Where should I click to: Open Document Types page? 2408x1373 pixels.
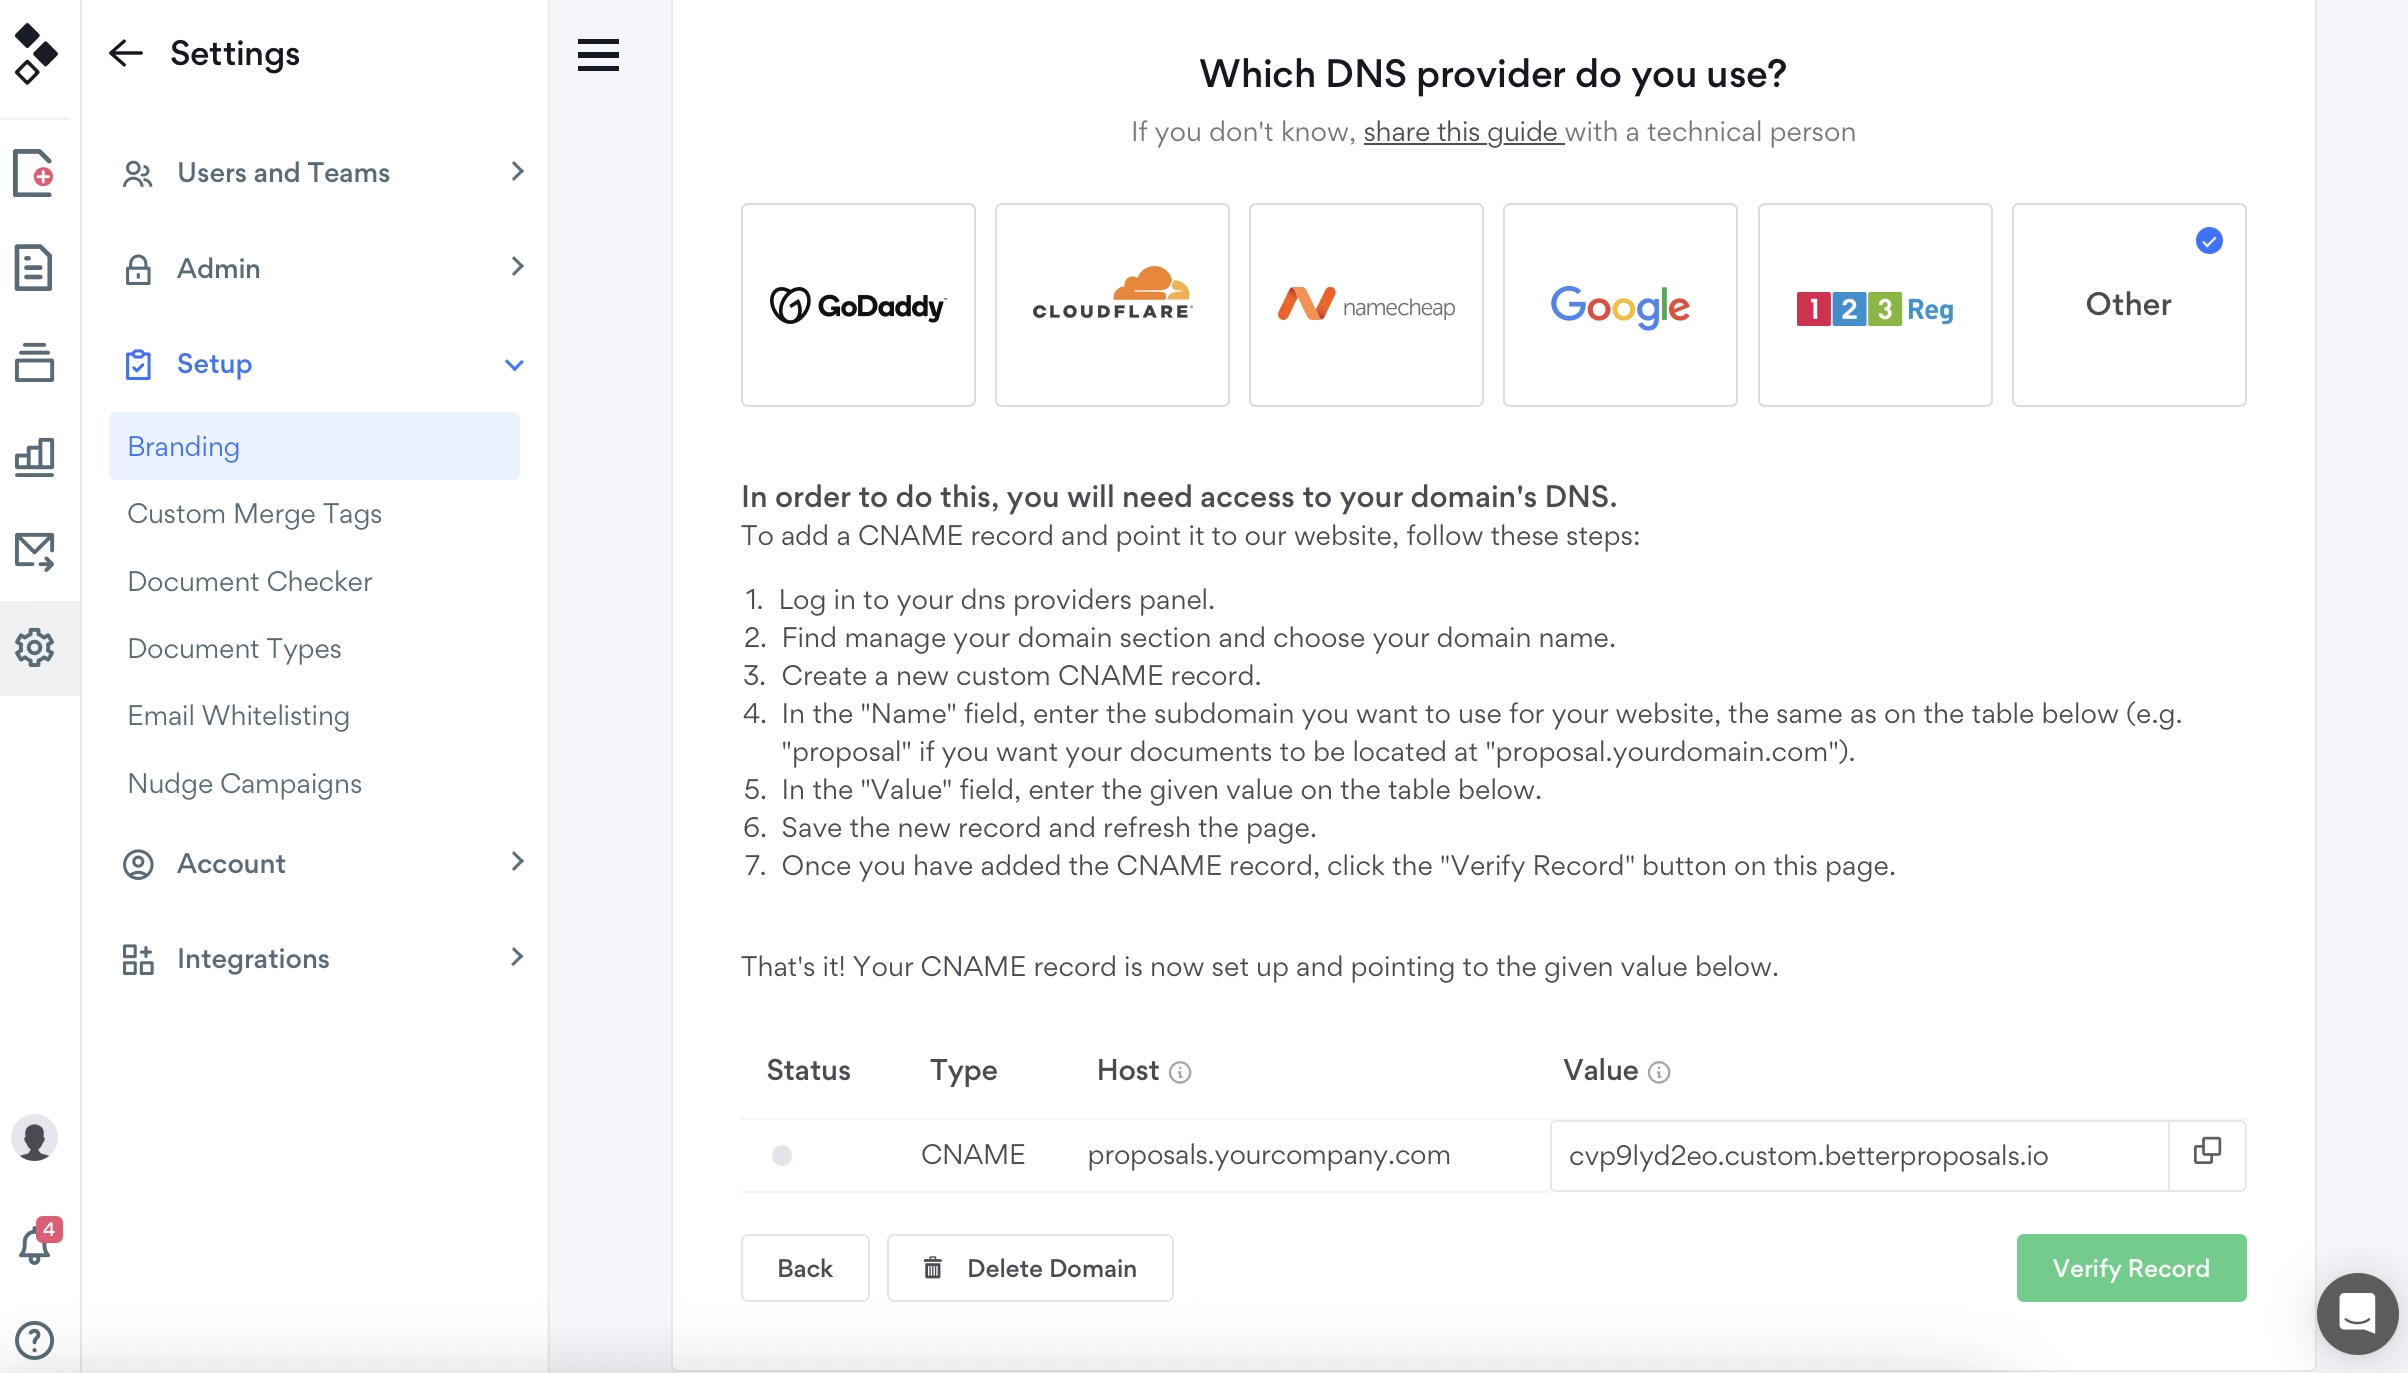click(234, 649)
